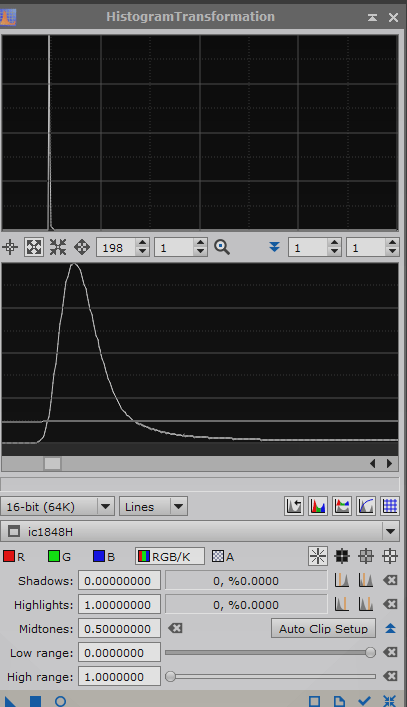Select the green G channel
Viewport: 407px width, 707px height.
pos(60,556)
